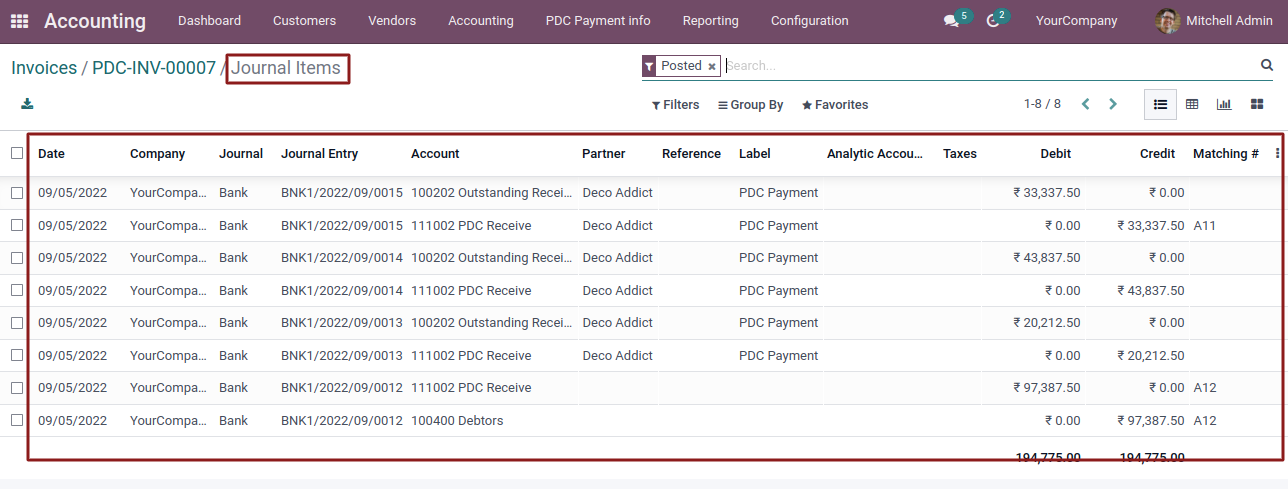Click the export download icon

27,104
